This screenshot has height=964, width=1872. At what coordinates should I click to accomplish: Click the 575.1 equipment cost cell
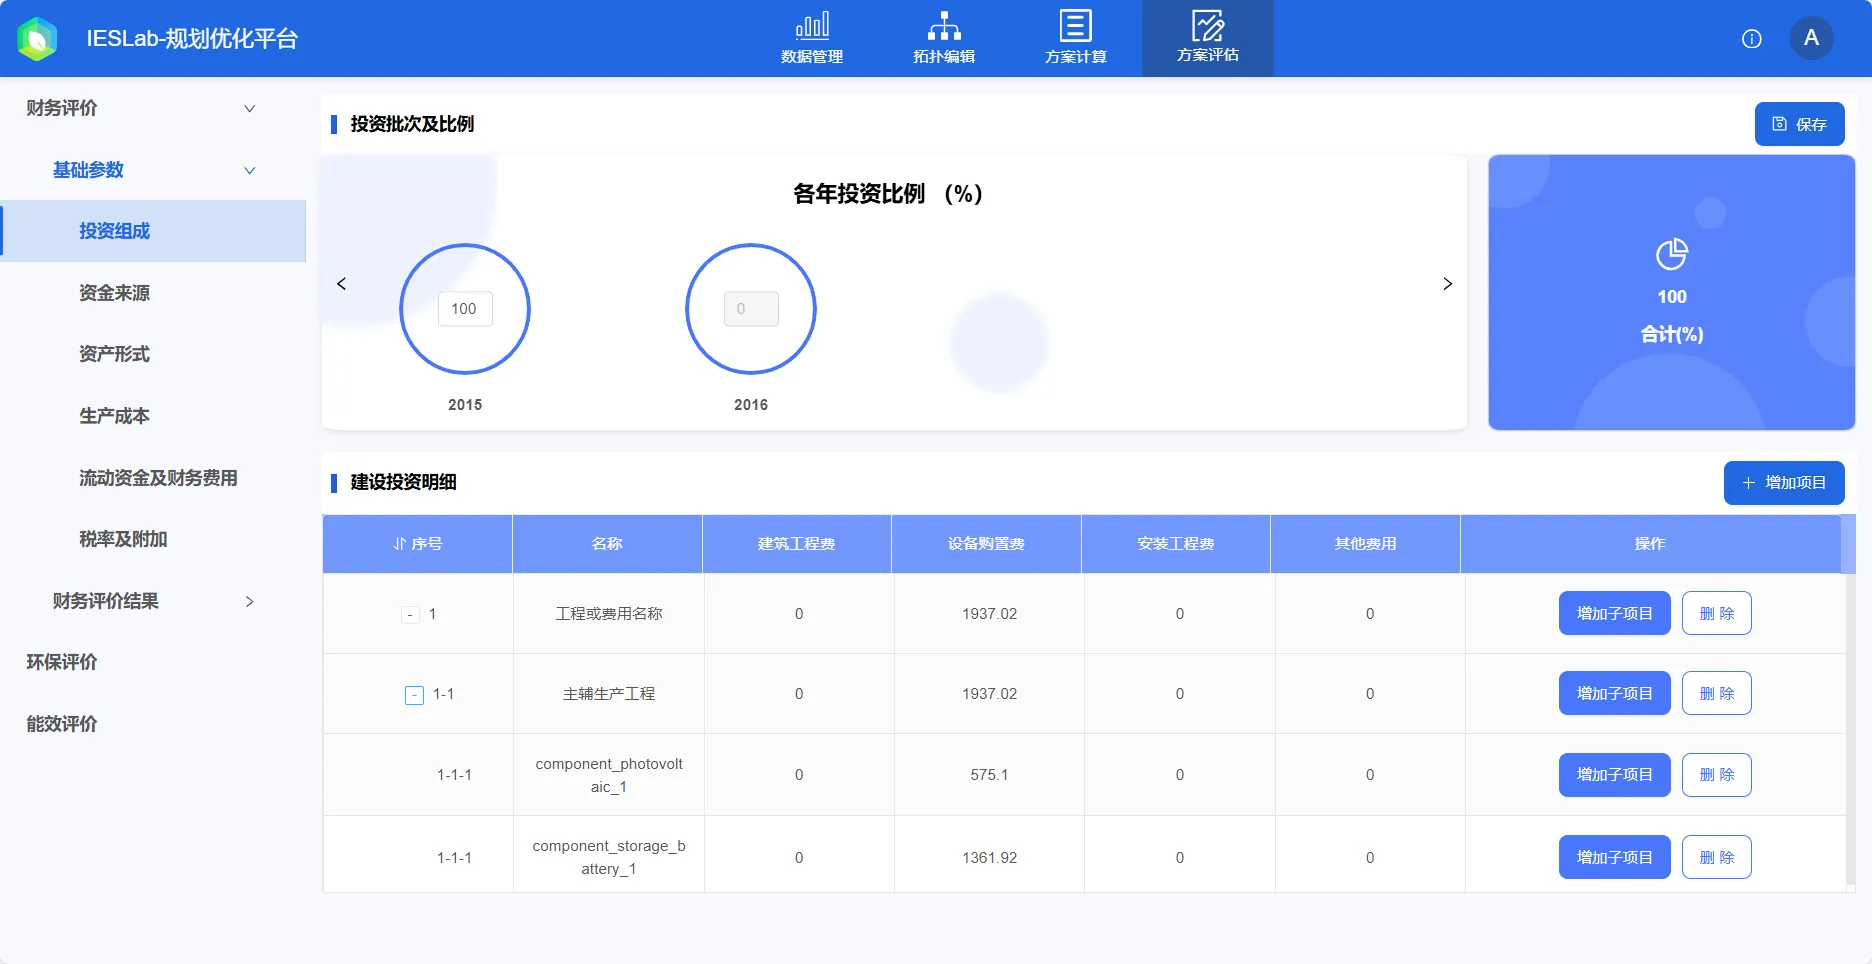point(989,775)
